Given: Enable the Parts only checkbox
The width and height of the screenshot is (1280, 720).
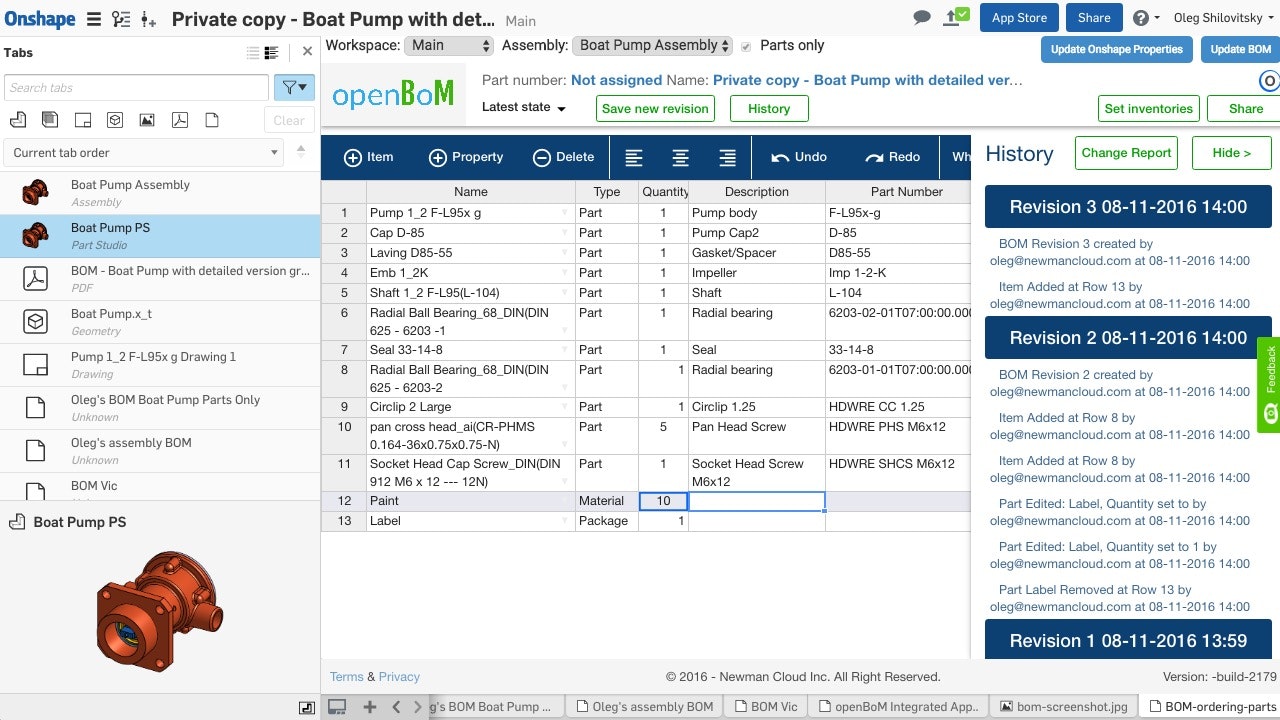Looking at the screenshot, I should pos(745,45).
